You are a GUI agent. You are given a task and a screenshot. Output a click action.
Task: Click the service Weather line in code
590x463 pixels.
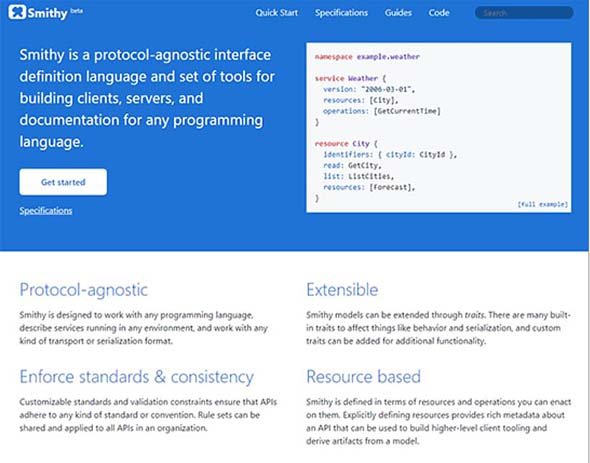[x=350, y=79]
